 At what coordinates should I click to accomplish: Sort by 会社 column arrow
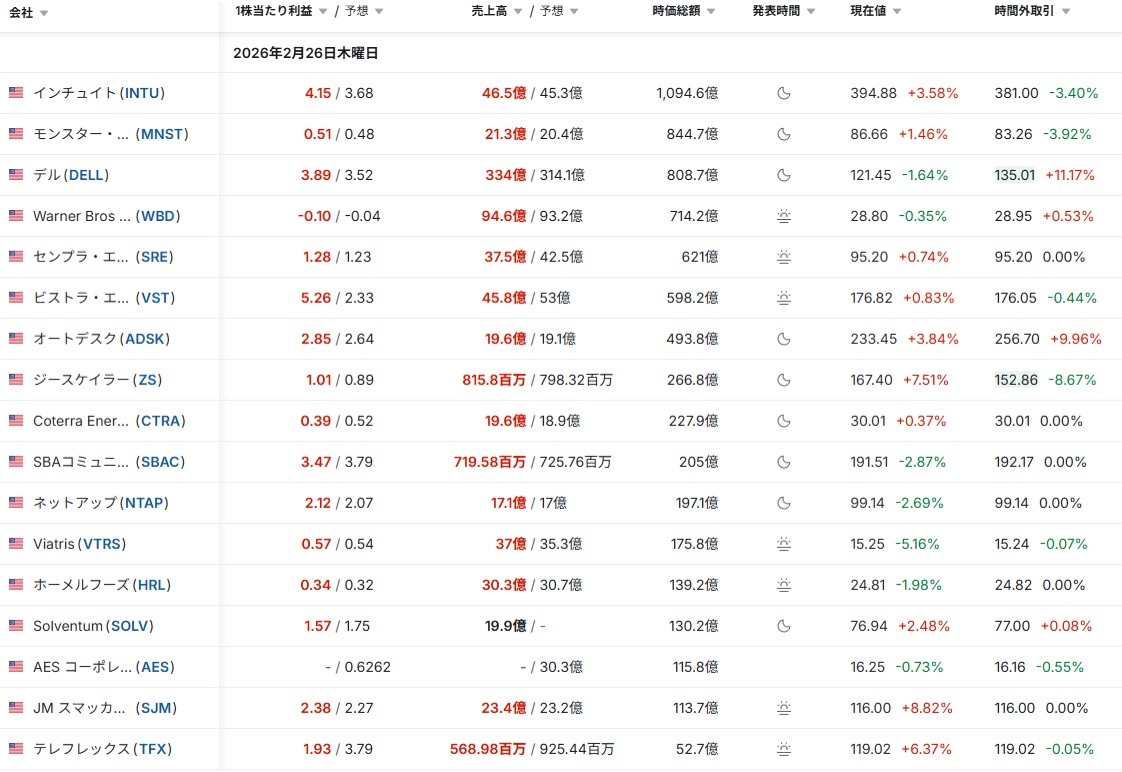[x=44, y=13]
